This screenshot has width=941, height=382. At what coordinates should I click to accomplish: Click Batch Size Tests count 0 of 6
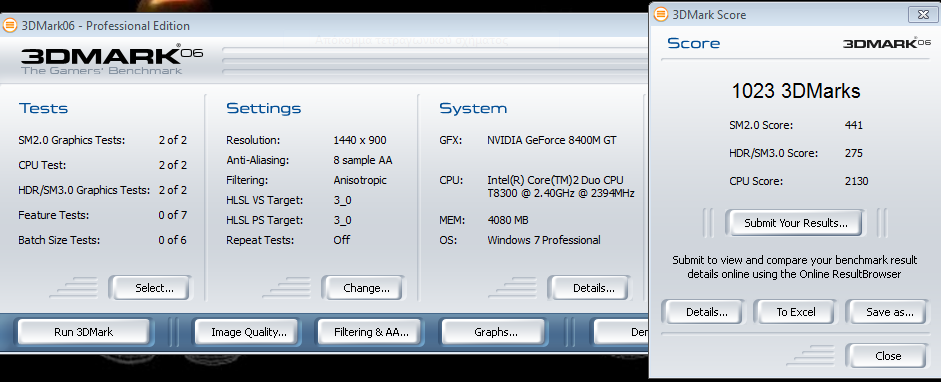coord(172,240)
